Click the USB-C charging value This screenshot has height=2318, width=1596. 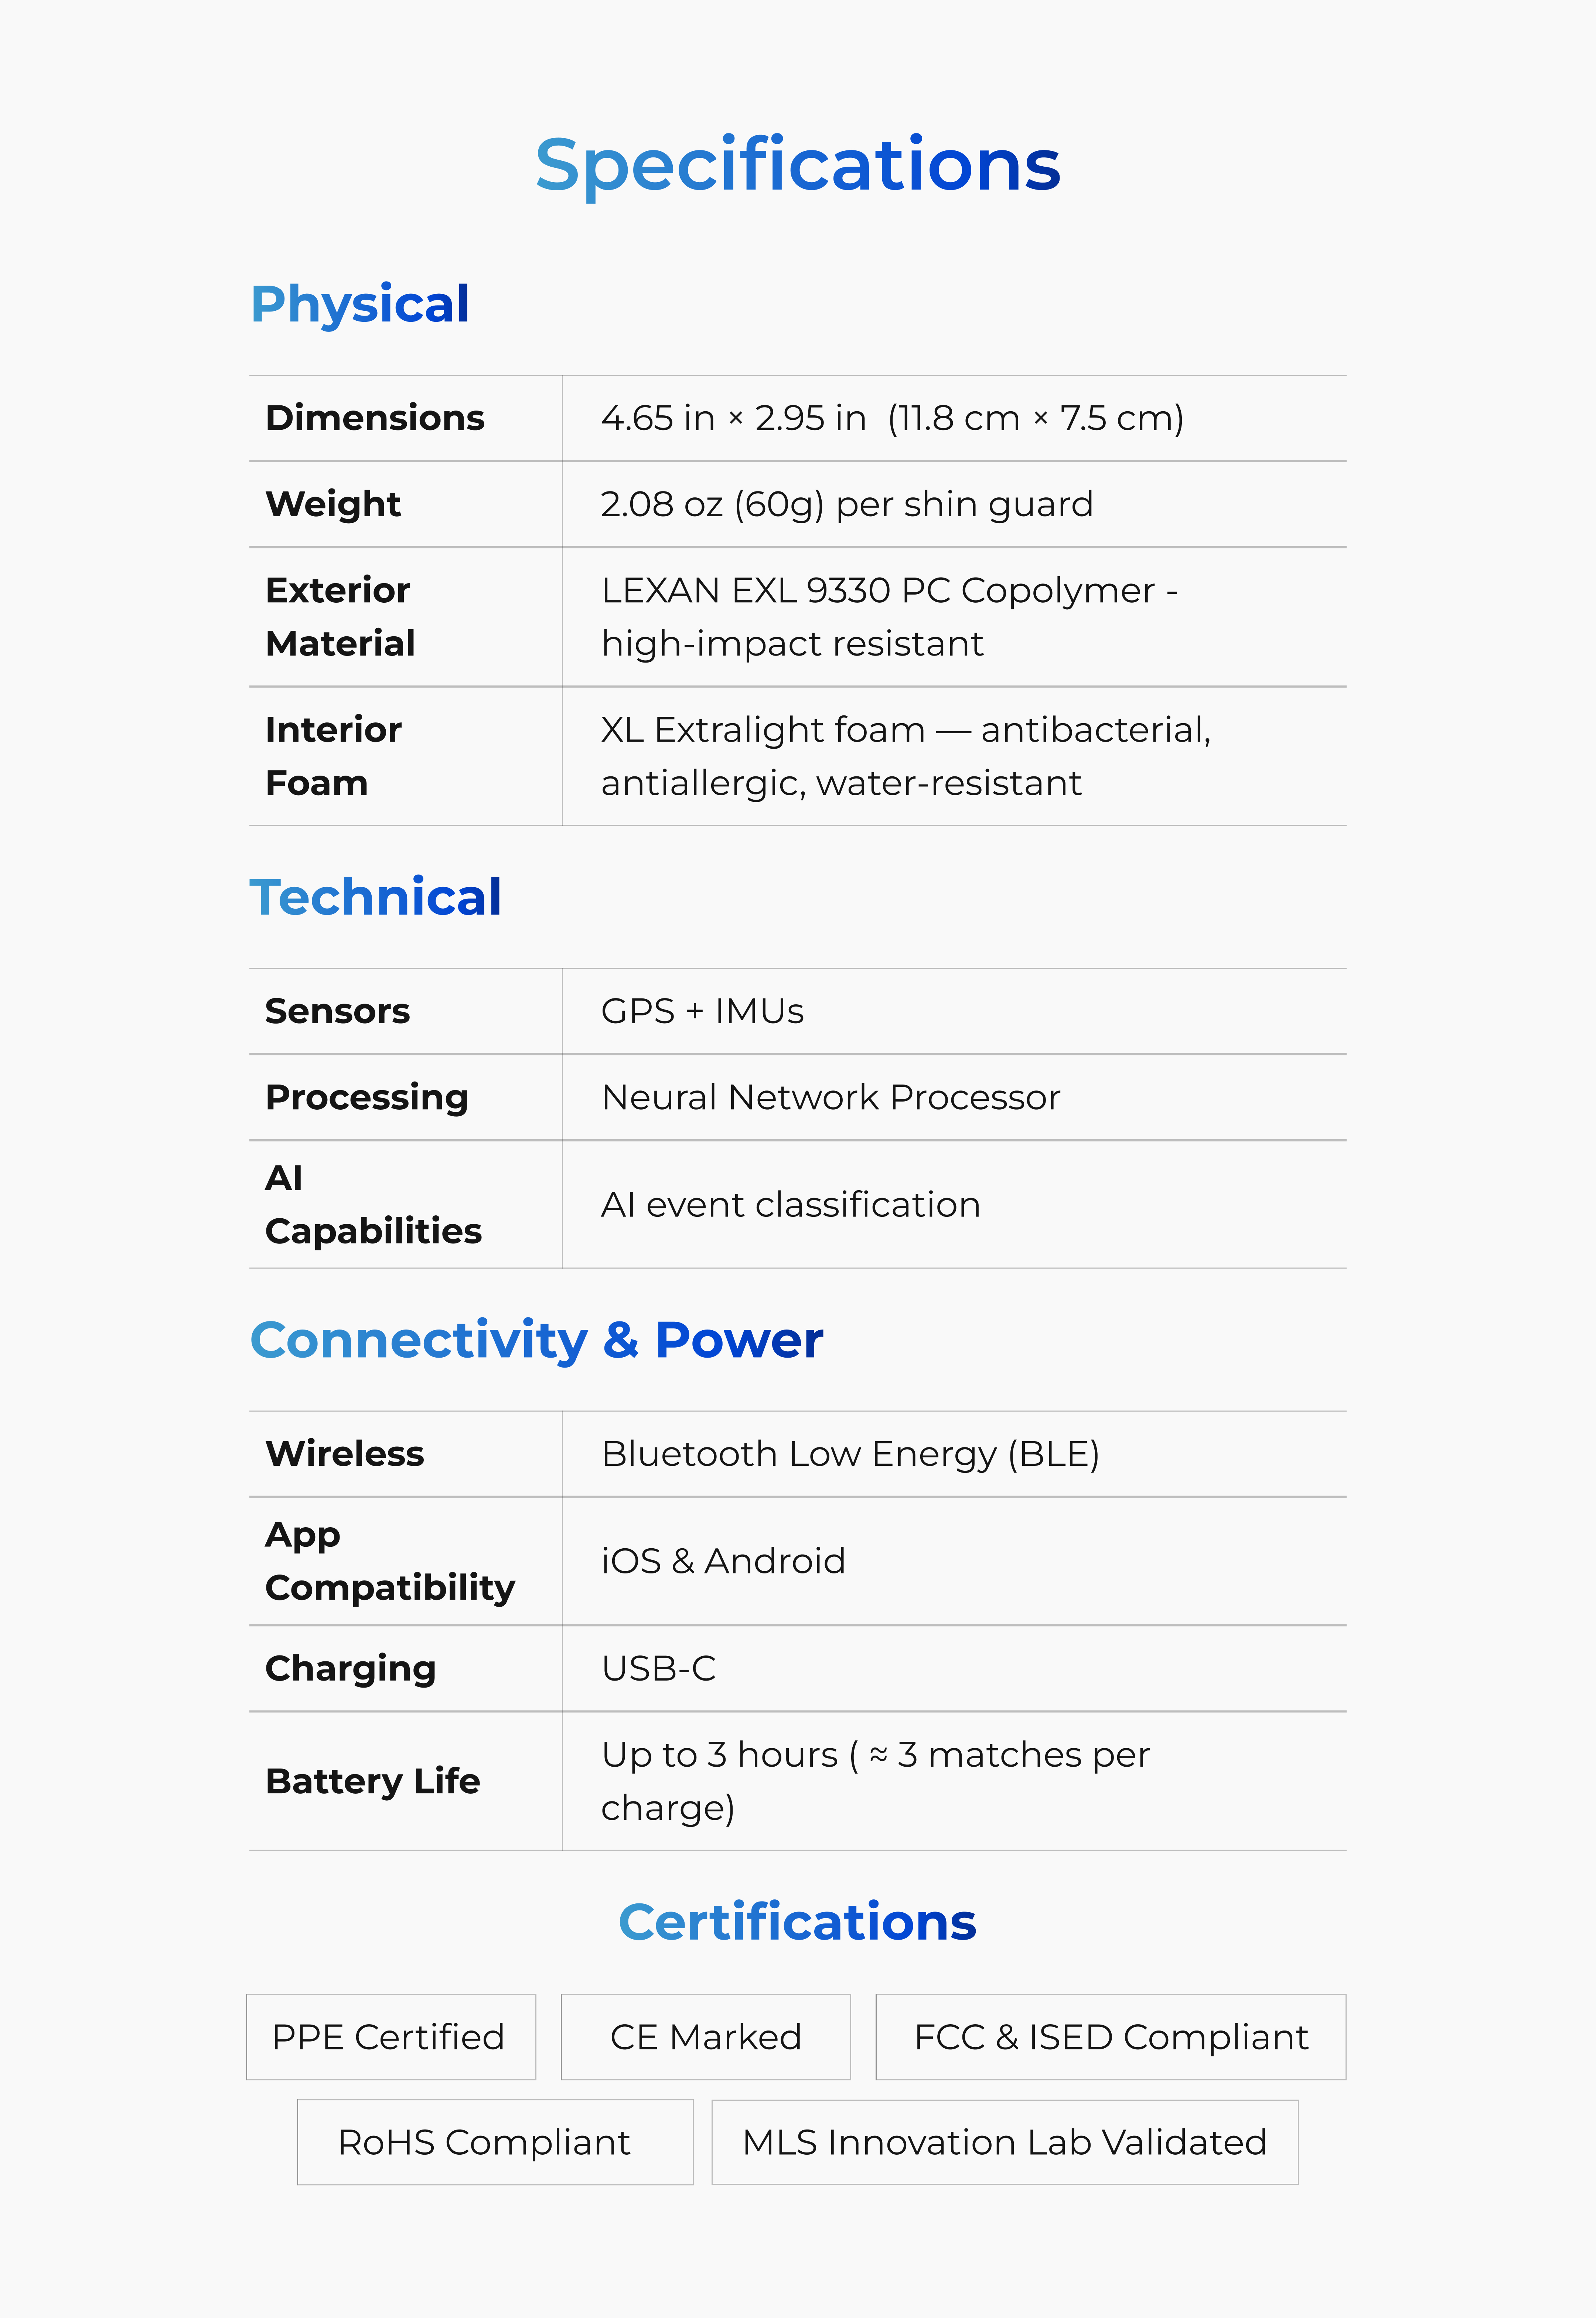coord(659,1668)
